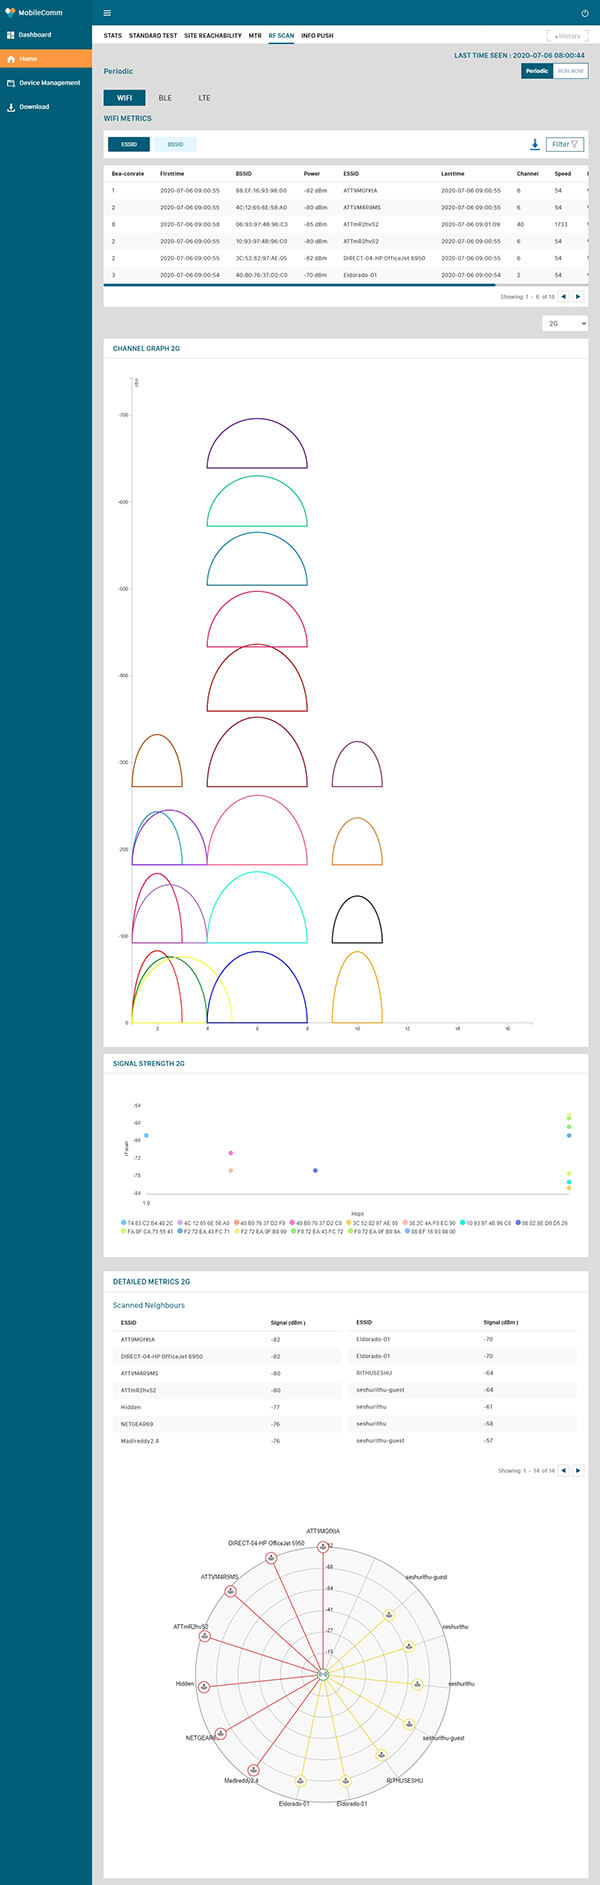The image size is (600, 1885).
Task: Expand Device Management in the sidebar
Action: (46, 83)
